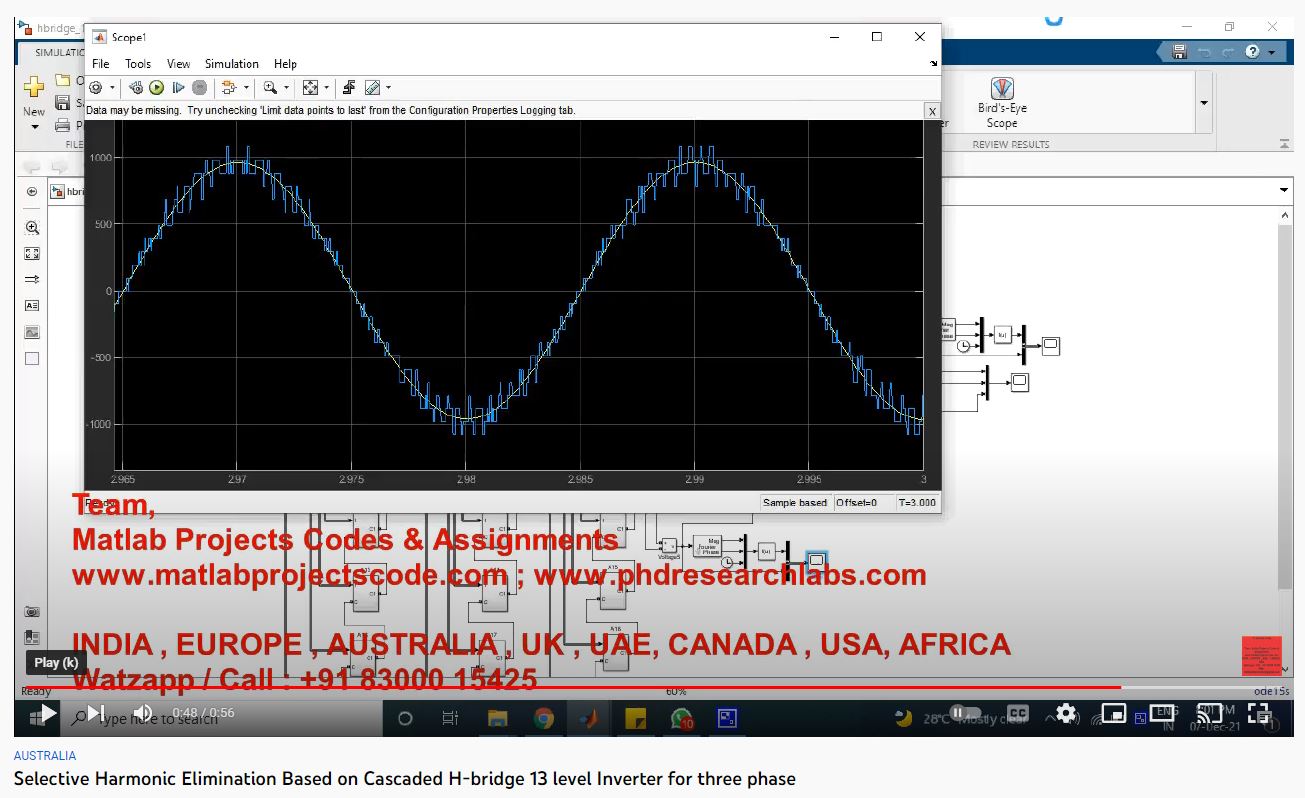1305x798 pixels.
Task: Toggle closed captions on the video
Action: click(x=1017, y=714)
